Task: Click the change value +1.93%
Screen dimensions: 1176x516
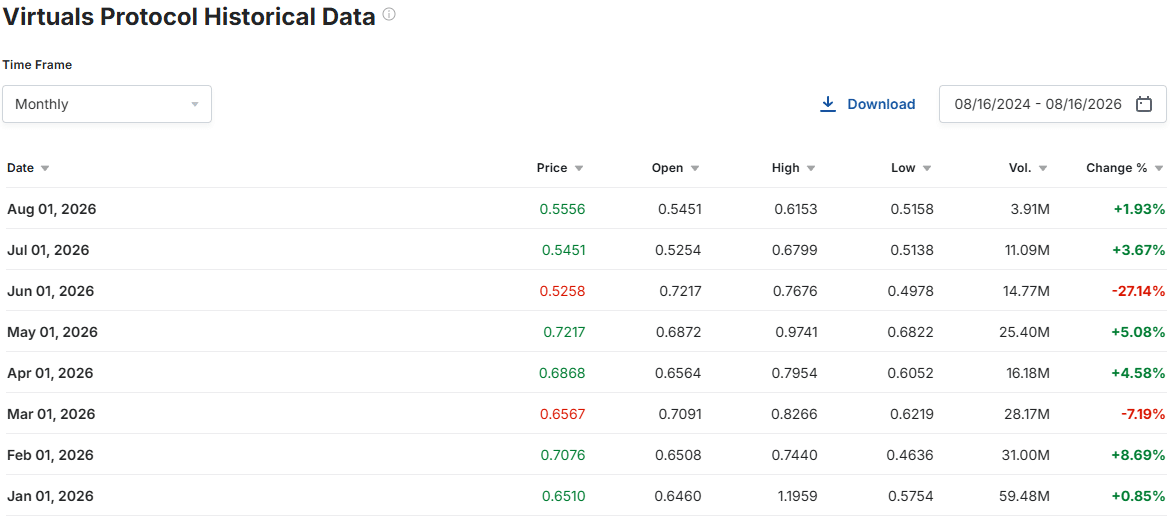Action: click(x=1139, y=209)
